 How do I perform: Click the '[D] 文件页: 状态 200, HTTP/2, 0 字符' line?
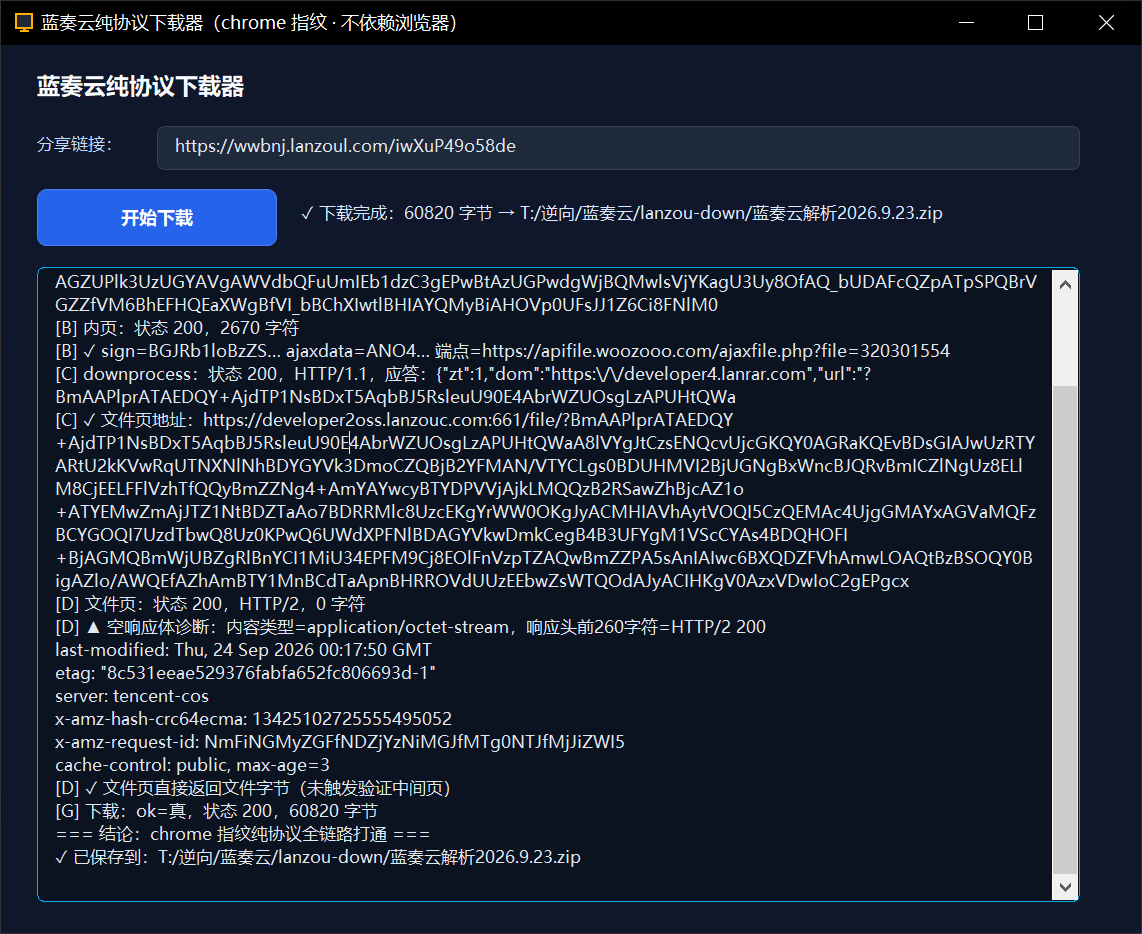point(210,604)
